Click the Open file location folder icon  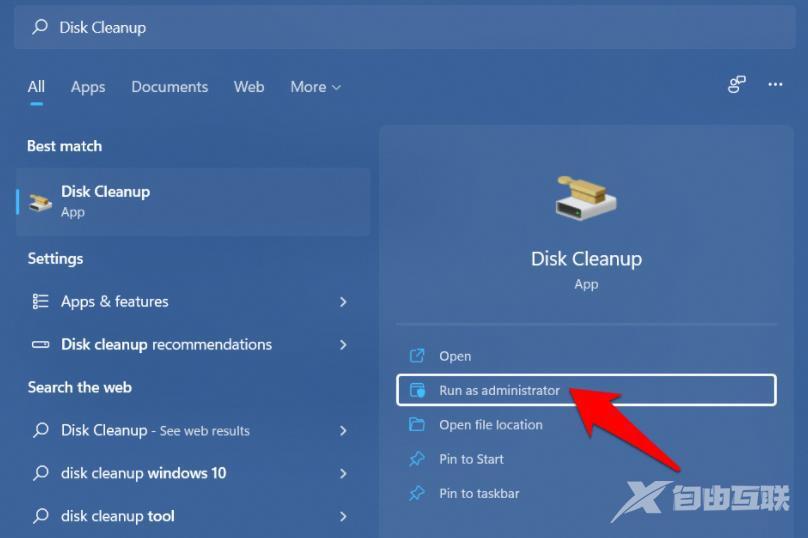pos(417,424)
